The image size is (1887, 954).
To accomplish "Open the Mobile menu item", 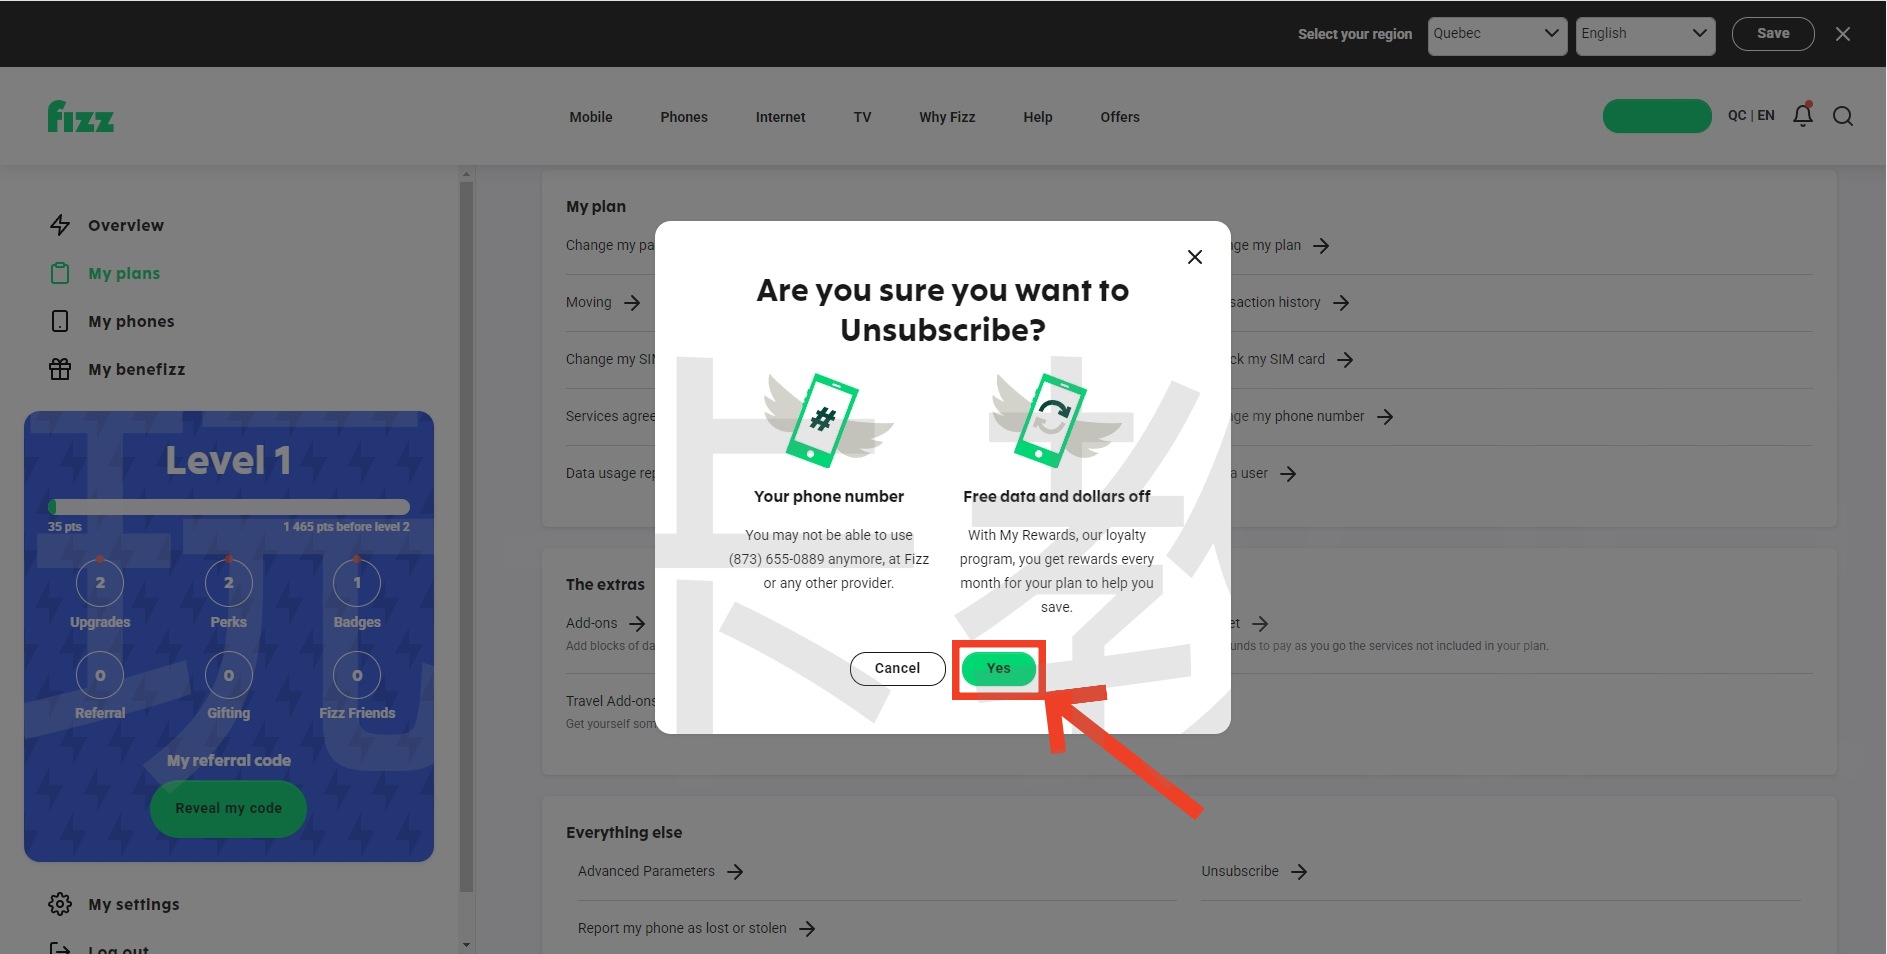I will point(590,117).
